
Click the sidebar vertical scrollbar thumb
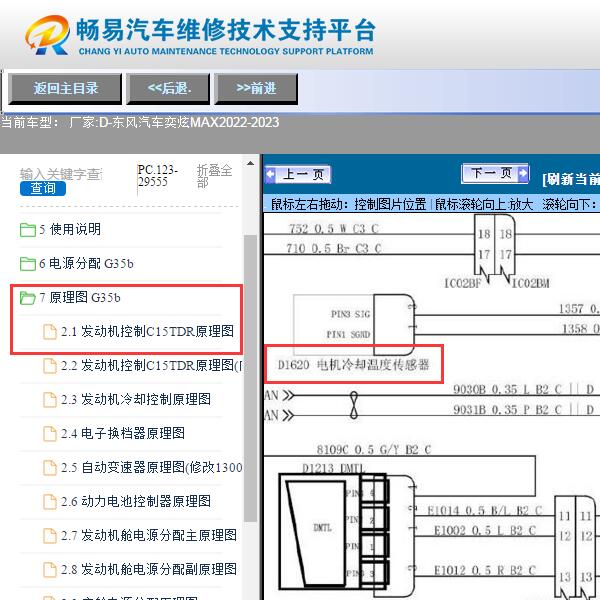pyautogui.click(x=250, y=378)
